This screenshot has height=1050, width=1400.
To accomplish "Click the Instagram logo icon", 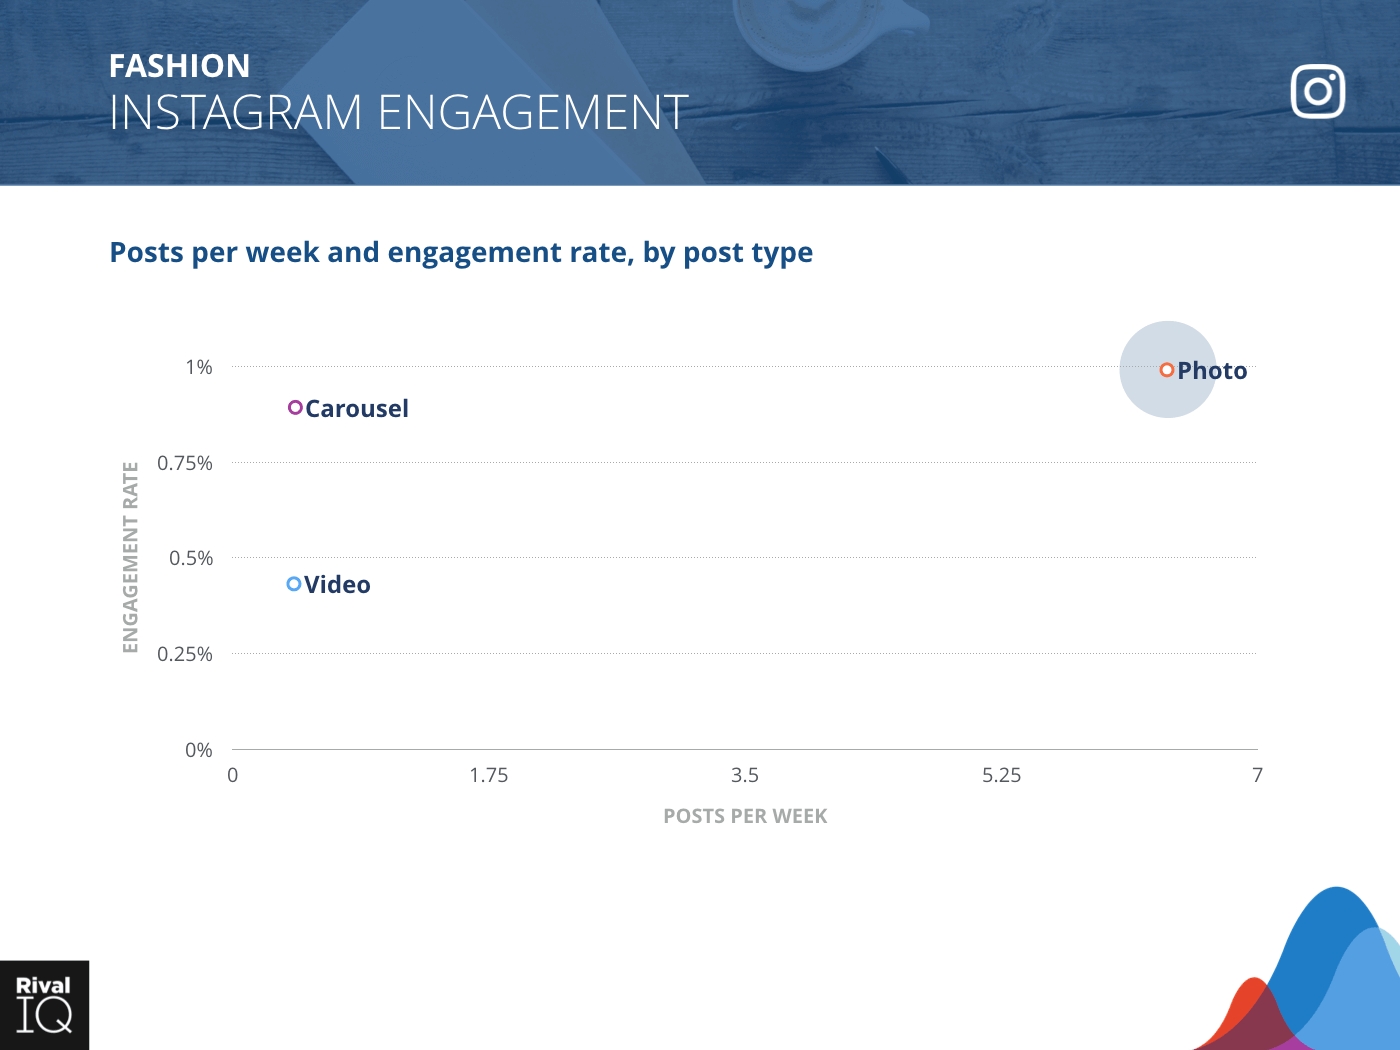I will [x=1318, y=91].
